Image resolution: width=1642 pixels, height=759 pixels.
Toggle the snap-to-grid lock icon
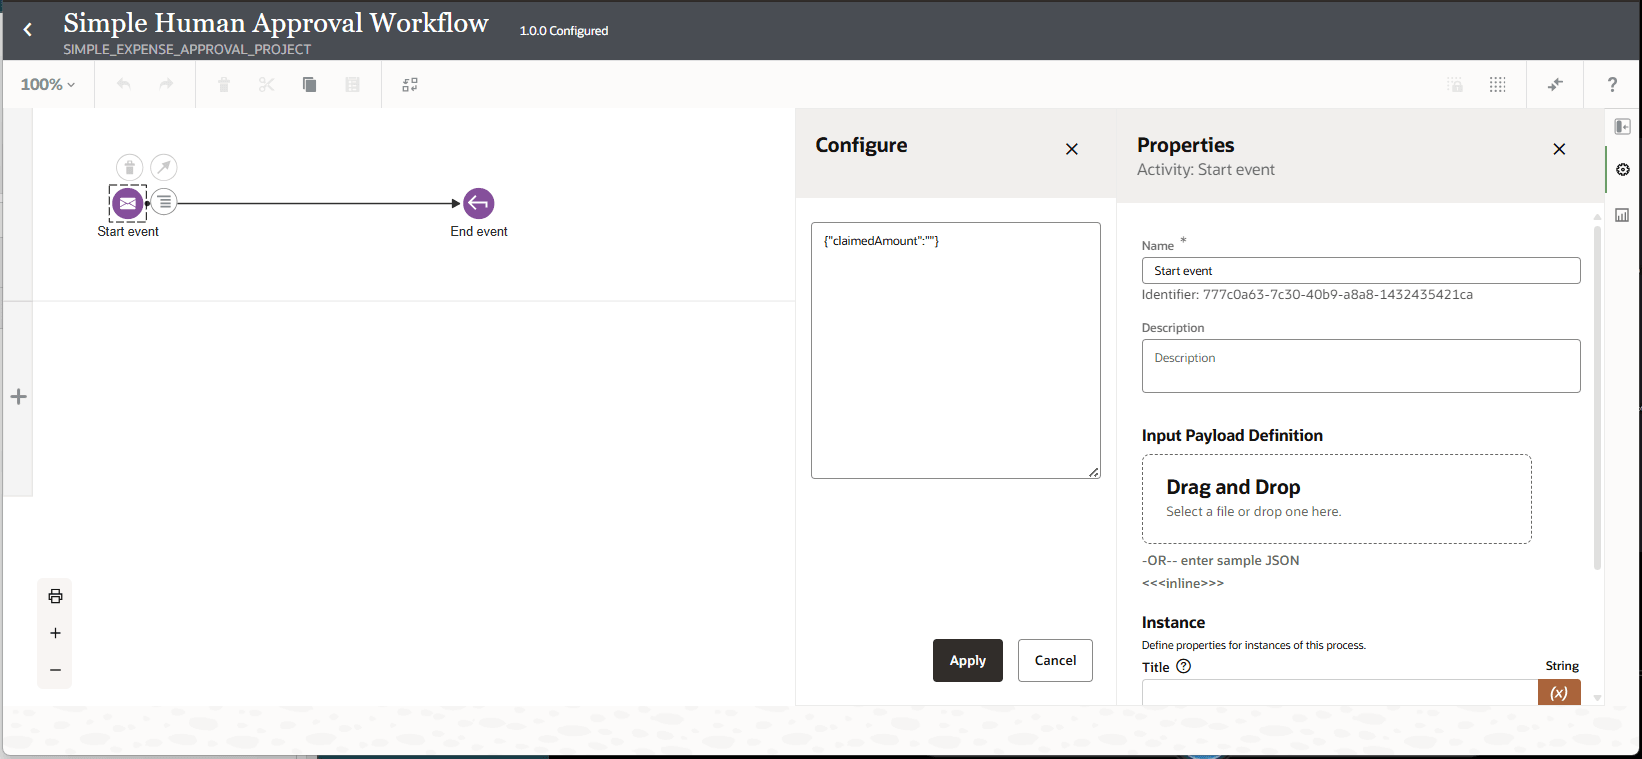pos(1455,85)
